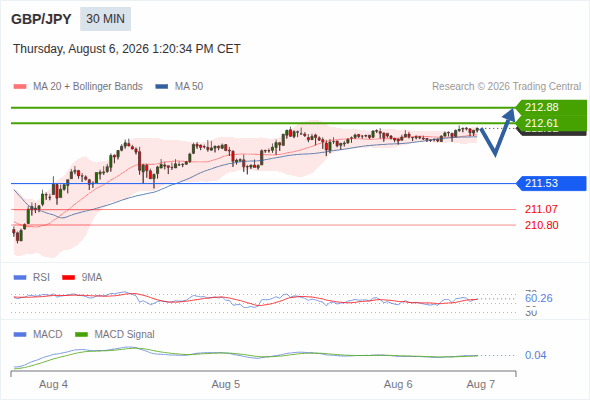Select the 212.88 green resistance label
Screen dimensions: 590x400
(x=551, y=107)
